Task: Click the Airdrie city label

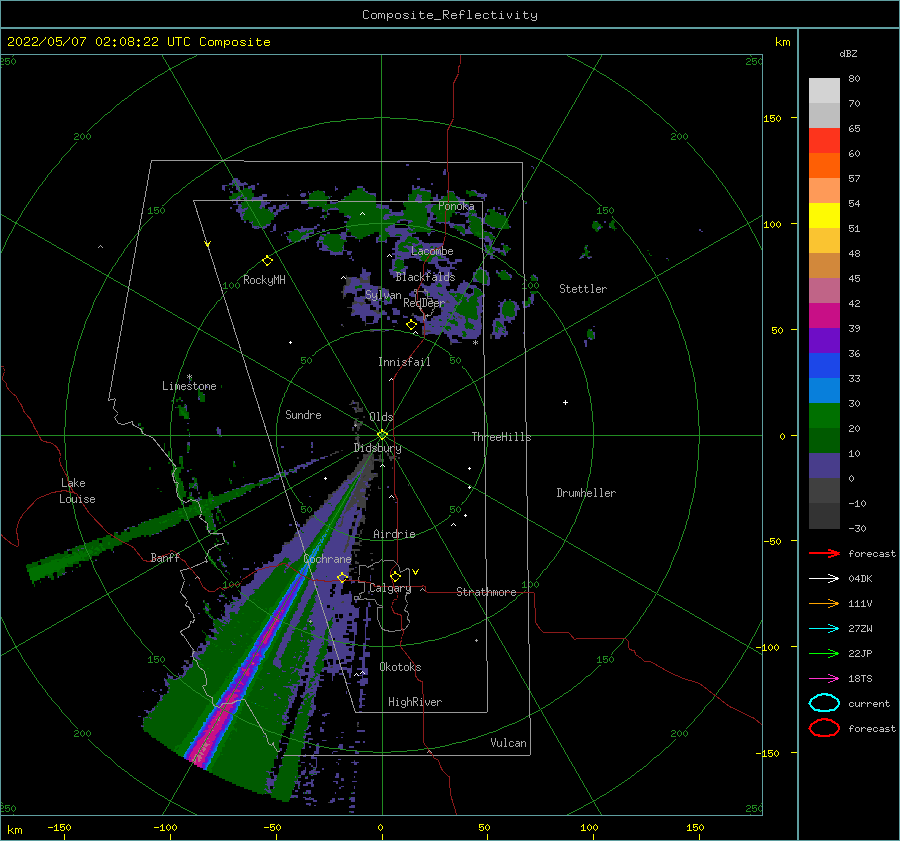Action: tap(394, 534)
